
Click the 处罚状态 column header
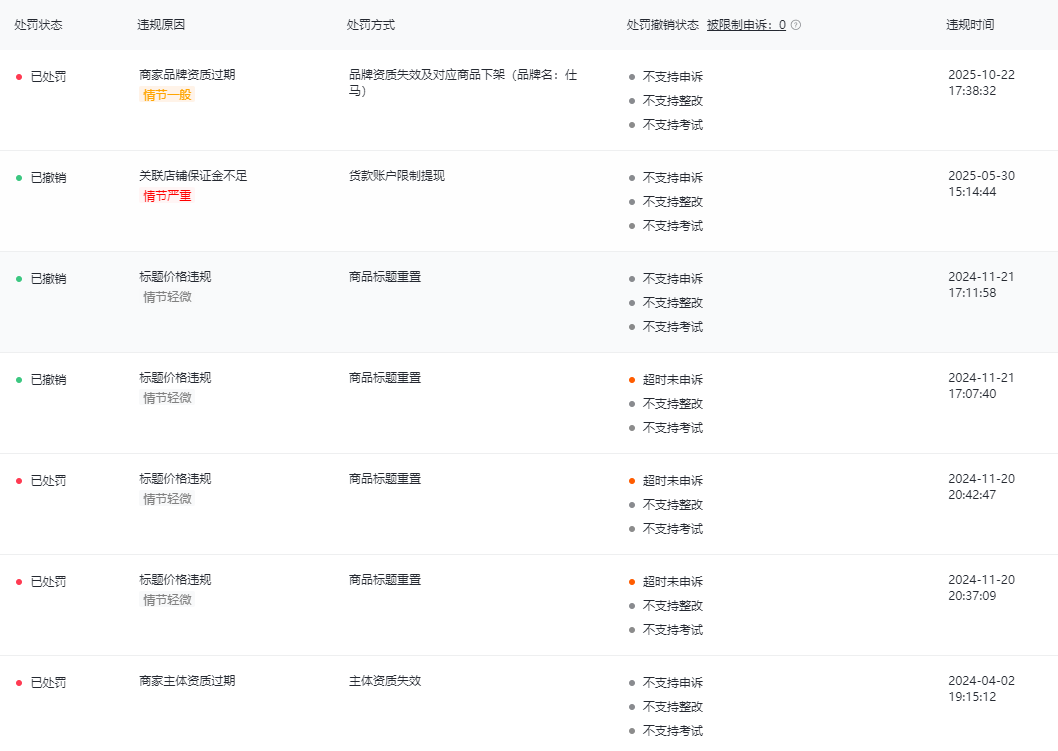(x=38, y=25)
